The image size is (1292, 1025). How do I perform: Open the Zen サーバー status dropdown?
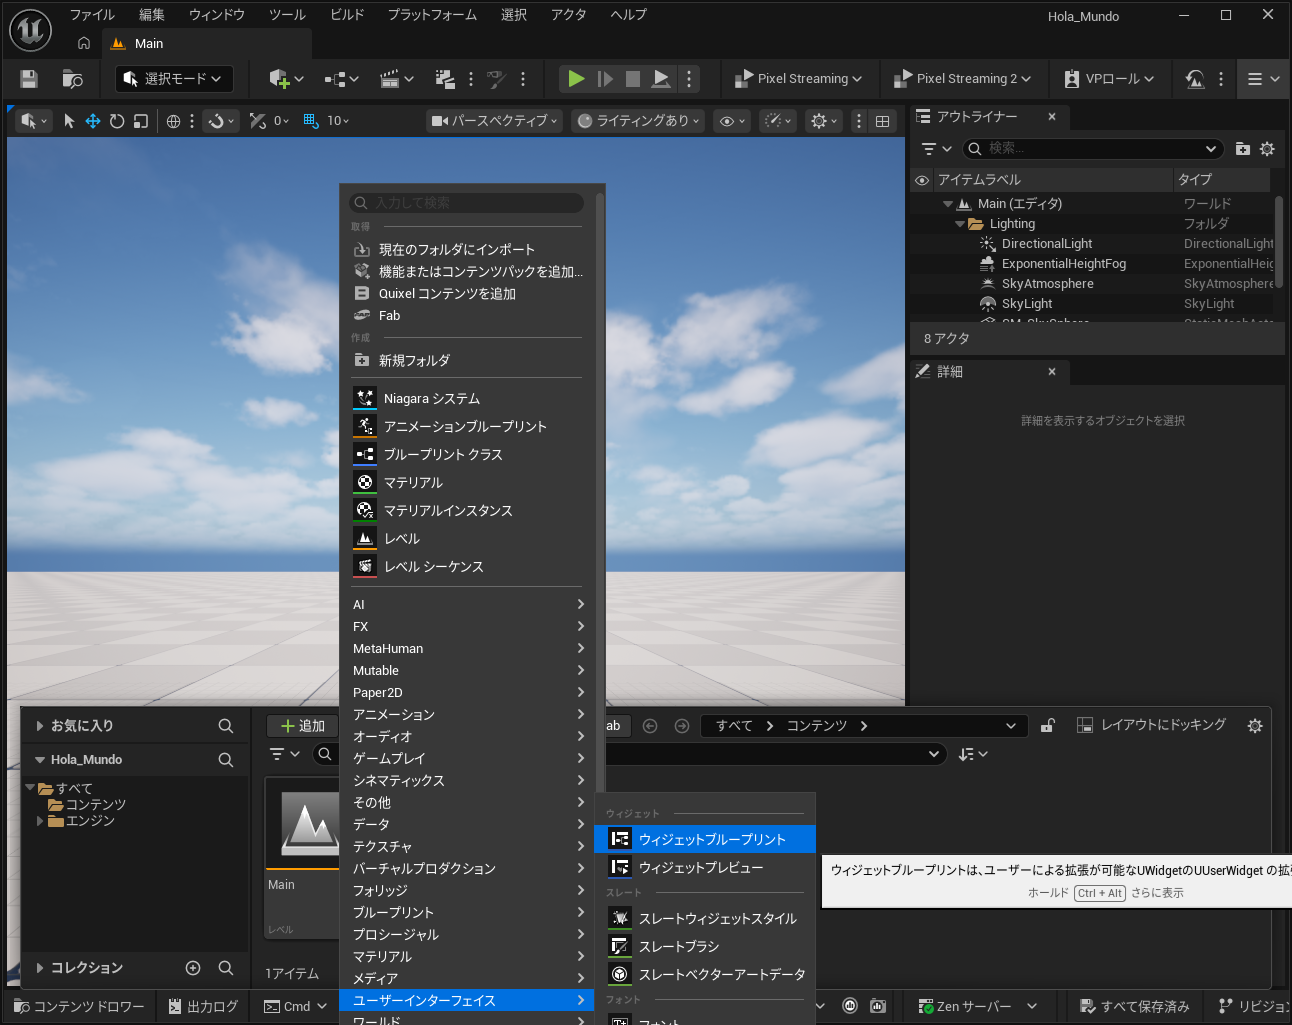(x=978, y=1006)
